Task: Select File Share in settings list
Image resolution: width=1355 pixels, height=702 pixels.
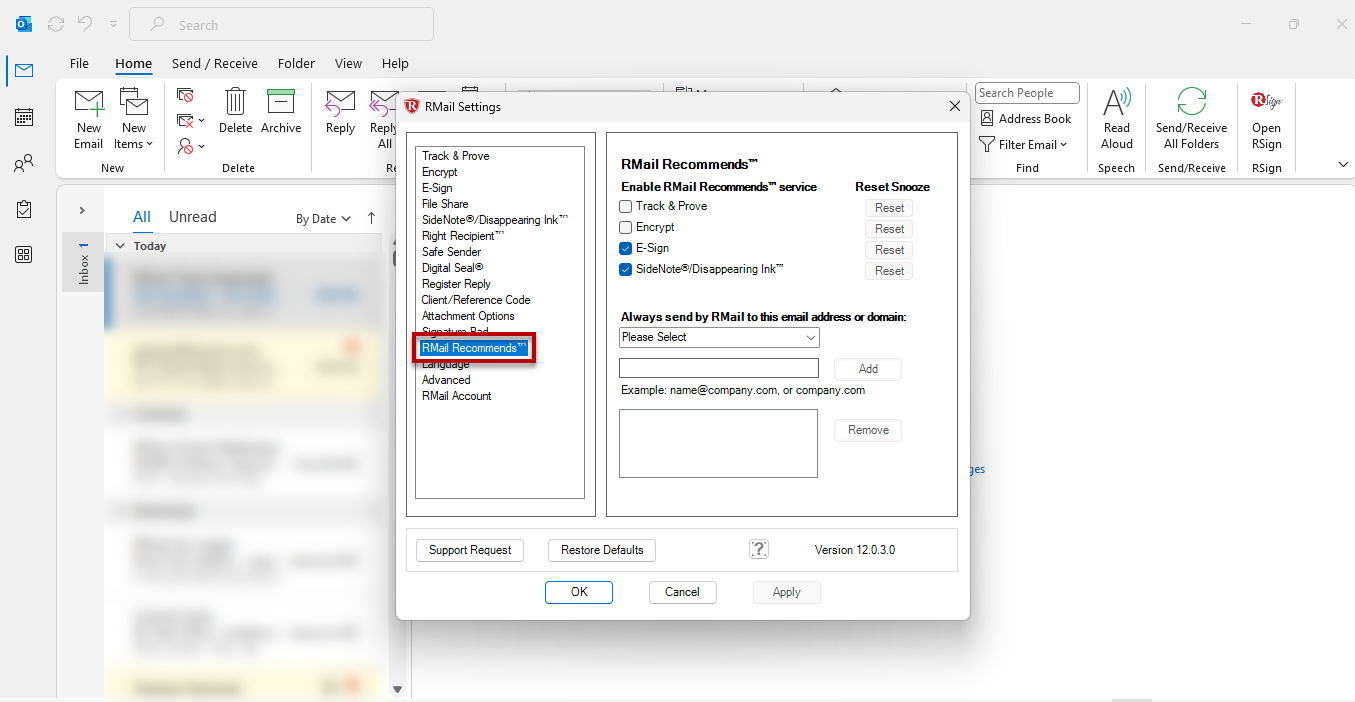Action: point(445,204)
